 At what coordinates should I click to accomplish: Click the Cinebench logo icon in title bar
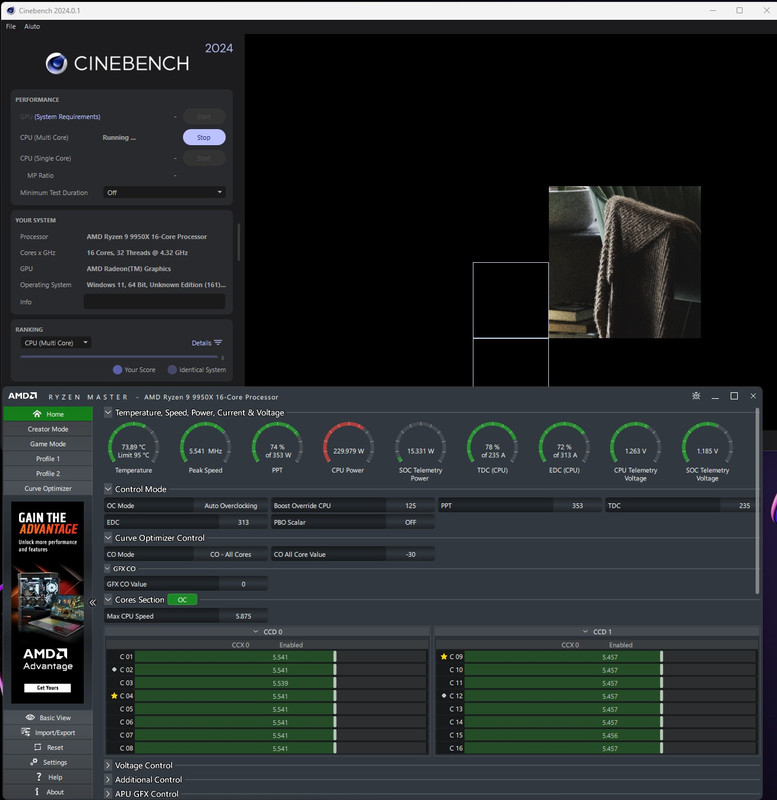click(10, 10)
